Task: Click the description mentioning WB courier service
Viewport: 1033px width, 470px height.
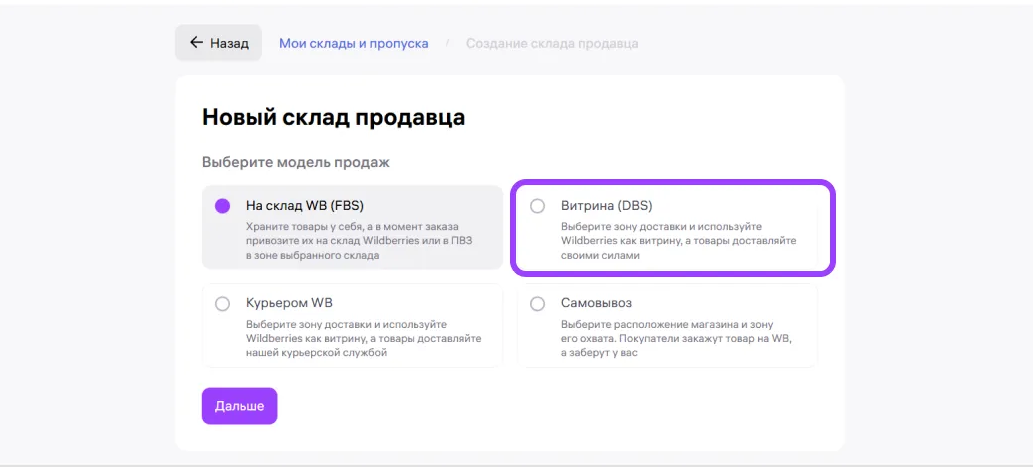Action: pos(363,339)
